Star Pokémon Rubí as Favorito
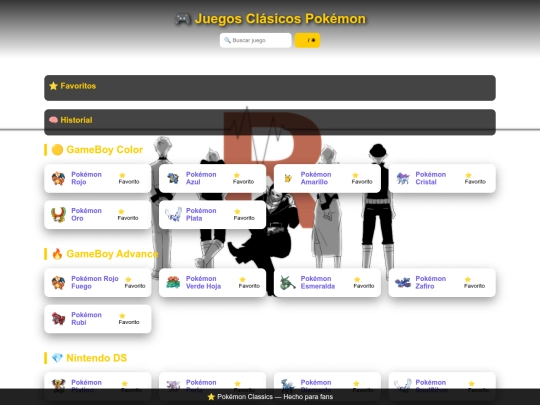 [x=129, y=319]
